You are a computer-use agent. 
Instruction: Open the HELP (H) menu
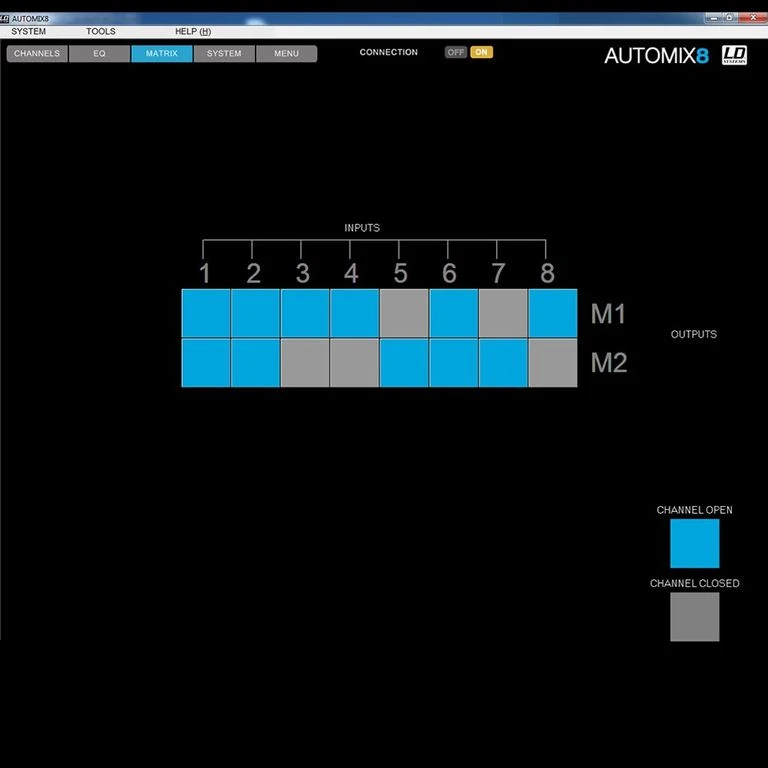(x=193, y=32)
